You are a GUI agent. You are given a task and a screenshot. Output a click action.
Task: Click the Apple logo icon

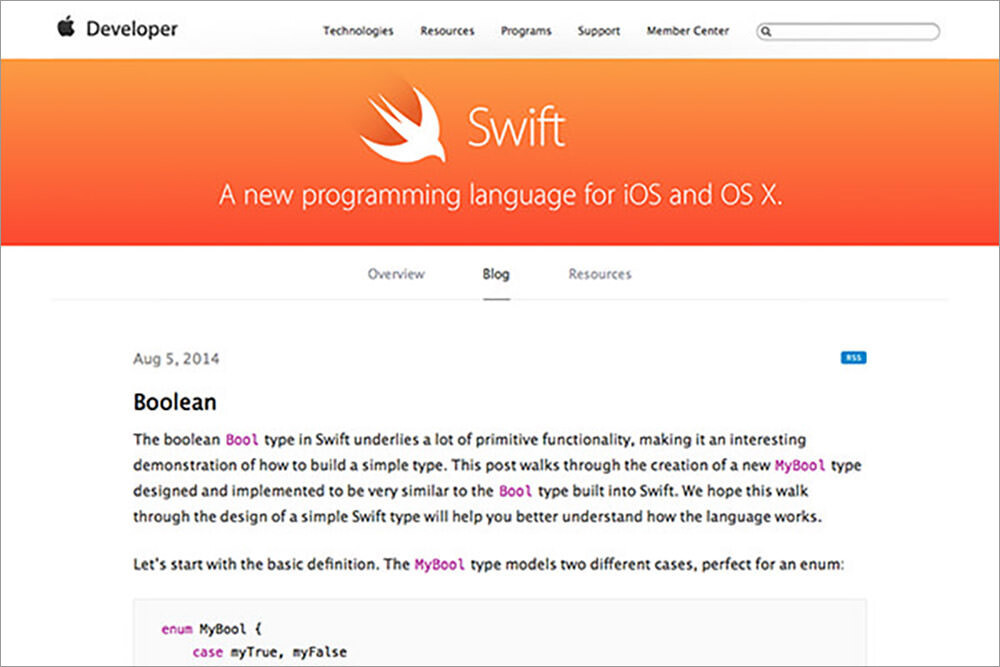66,28
